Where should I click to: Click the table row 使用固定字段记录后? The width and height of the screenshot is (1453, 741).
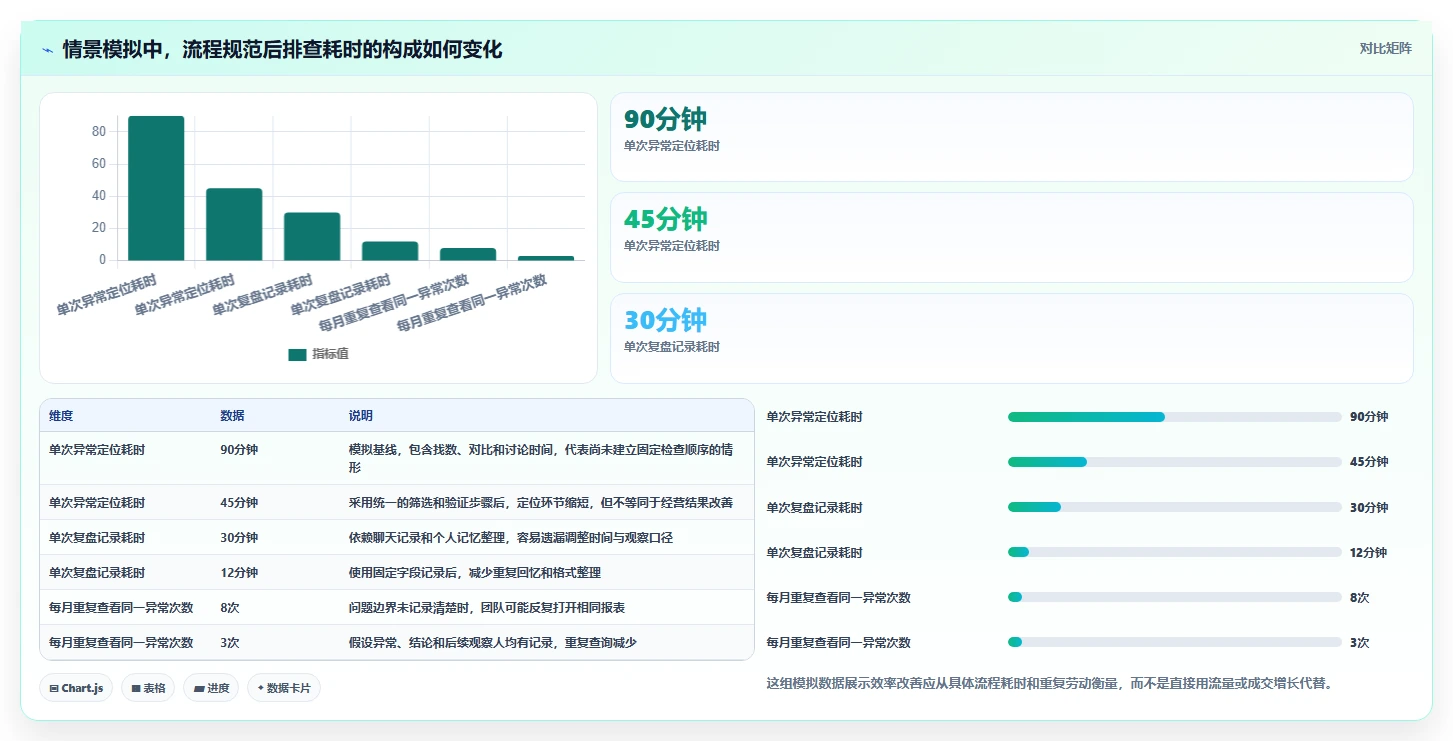(397, 572)
